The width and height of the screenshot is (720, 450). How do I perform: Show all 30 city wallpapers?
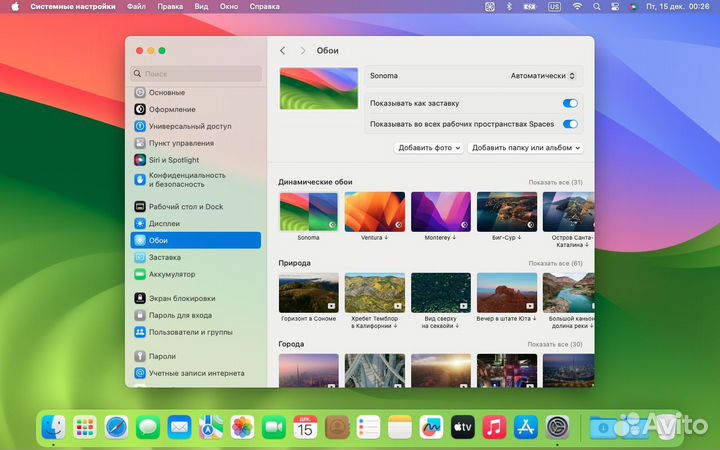click(555, 344)
